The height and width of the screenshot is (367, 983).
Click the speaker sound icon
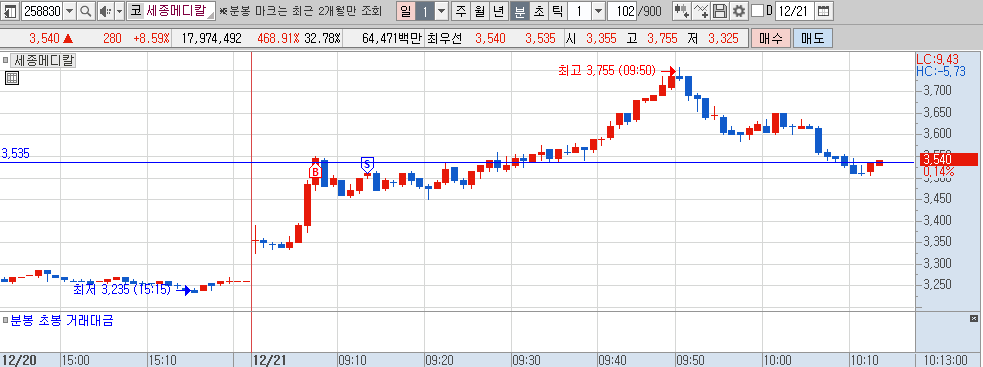[x=105, y=11]
